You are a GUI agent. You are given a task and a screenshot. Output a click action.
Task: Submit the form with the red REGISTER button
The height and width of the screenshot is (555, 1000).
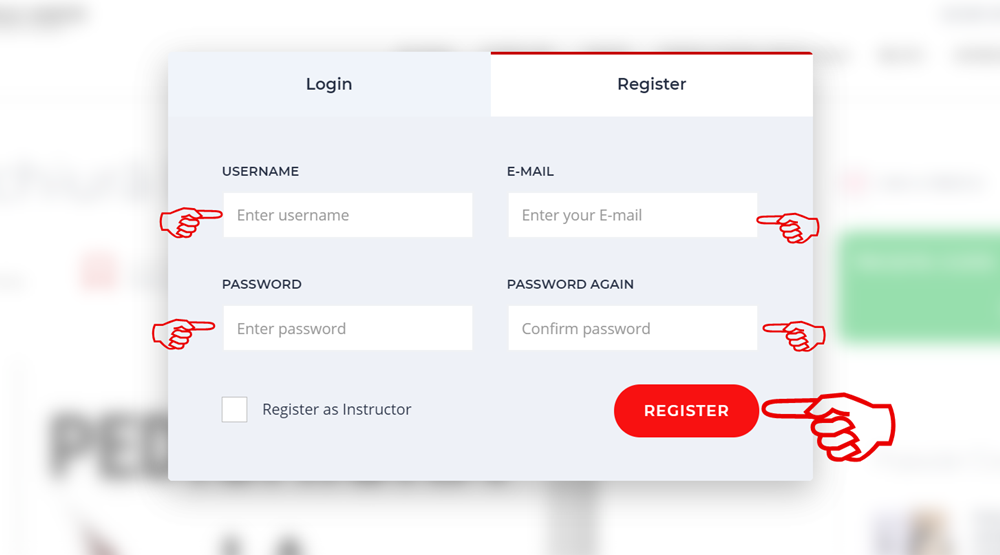click(686, 411)
